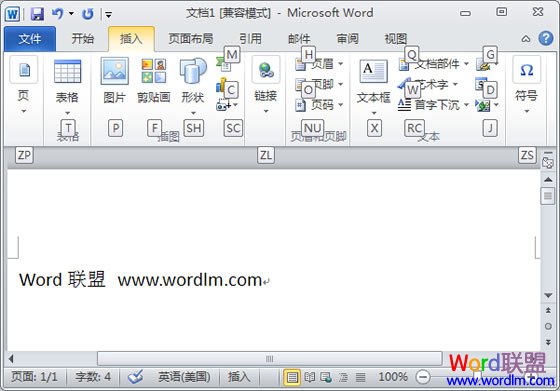Undo the last action
560x391 pixels.
[58, 14]
